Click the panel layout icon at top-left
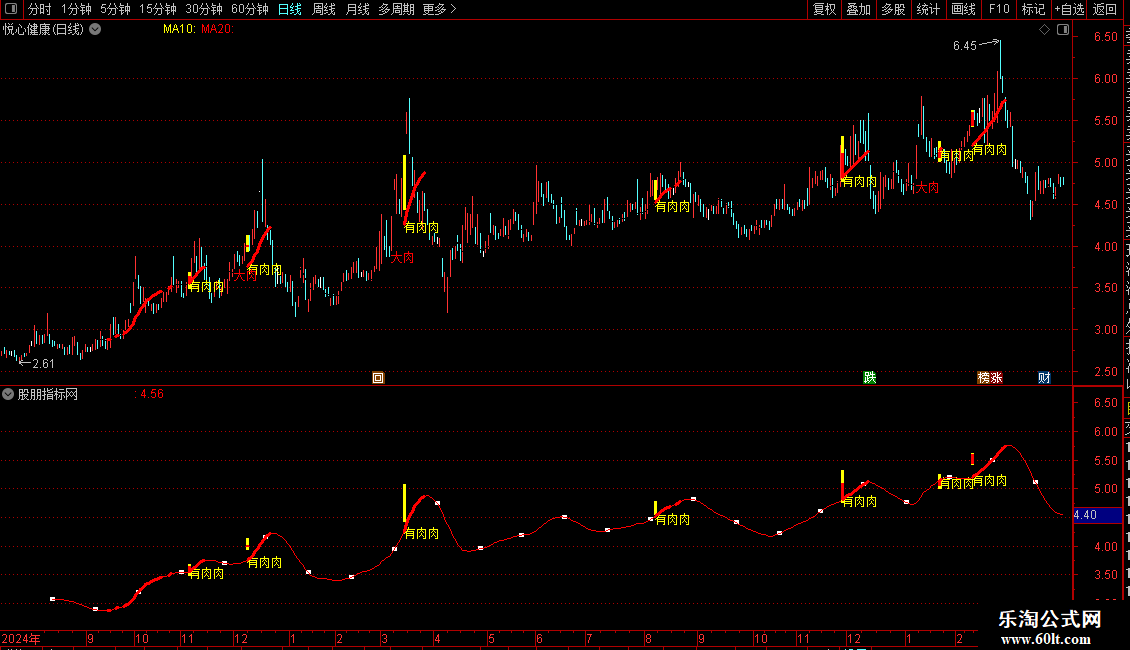The image size is (1130, 650). coord(11,9)
